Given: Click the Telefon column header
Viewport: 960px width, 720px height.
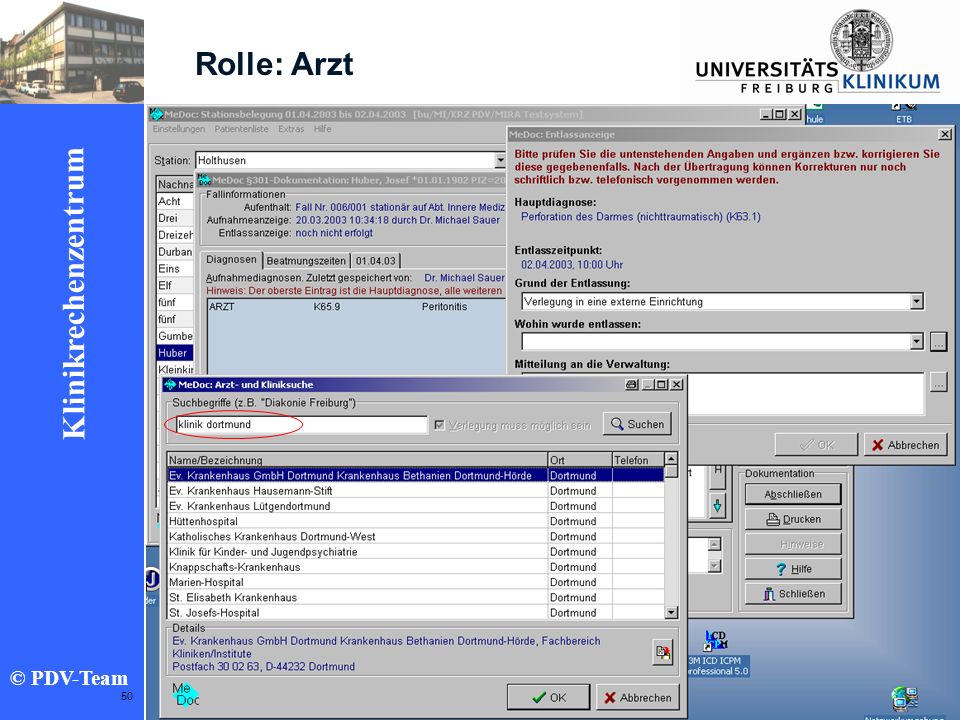Looking at the screenshot, I should tap(638, 460).
